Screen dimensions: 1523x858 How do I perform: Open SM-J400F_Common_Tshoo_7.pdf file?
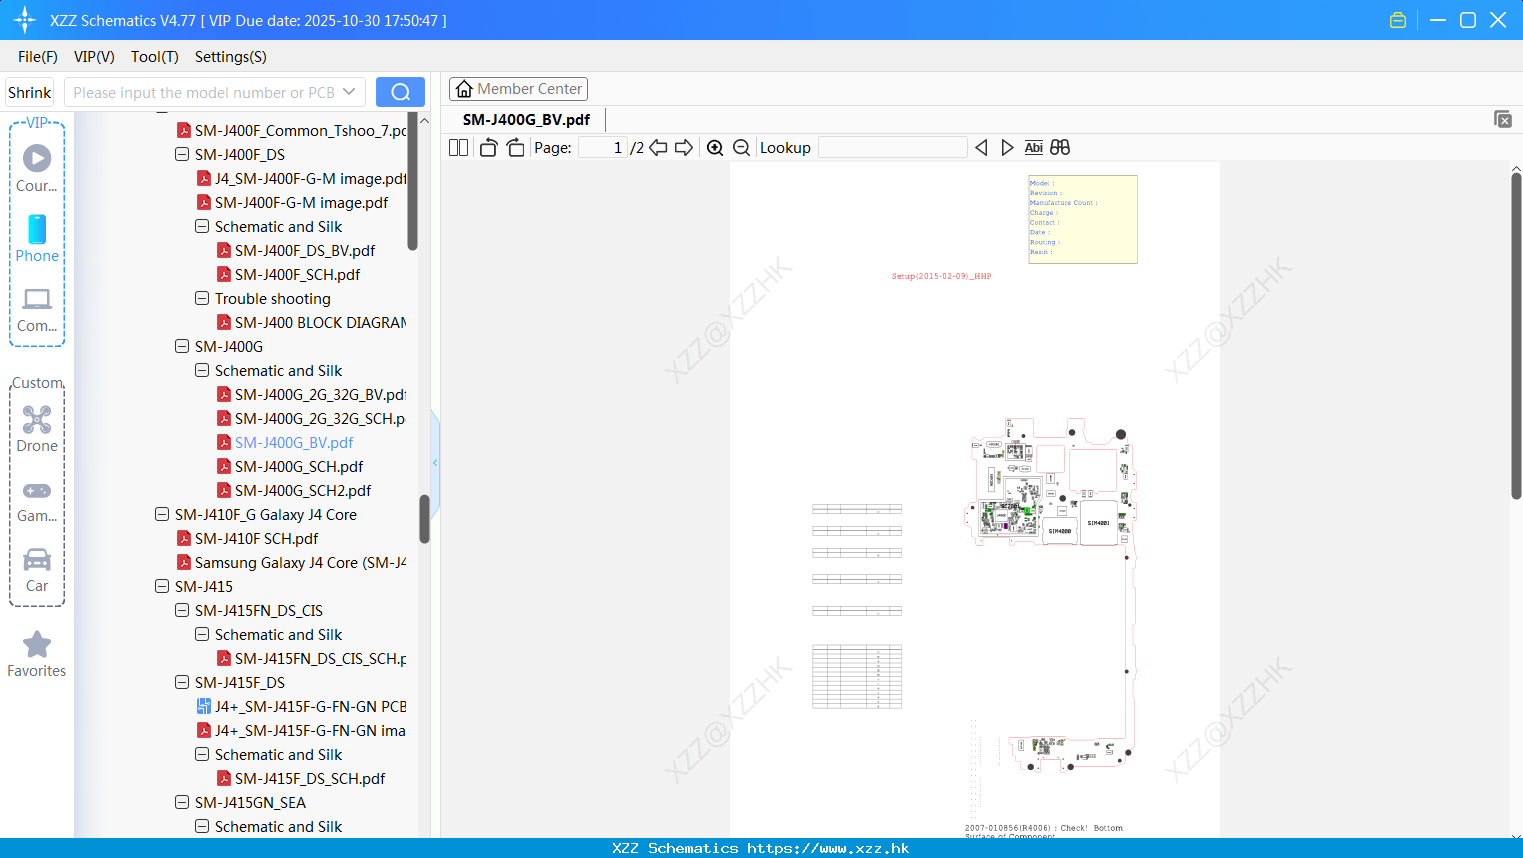click(x=291, y=130)
